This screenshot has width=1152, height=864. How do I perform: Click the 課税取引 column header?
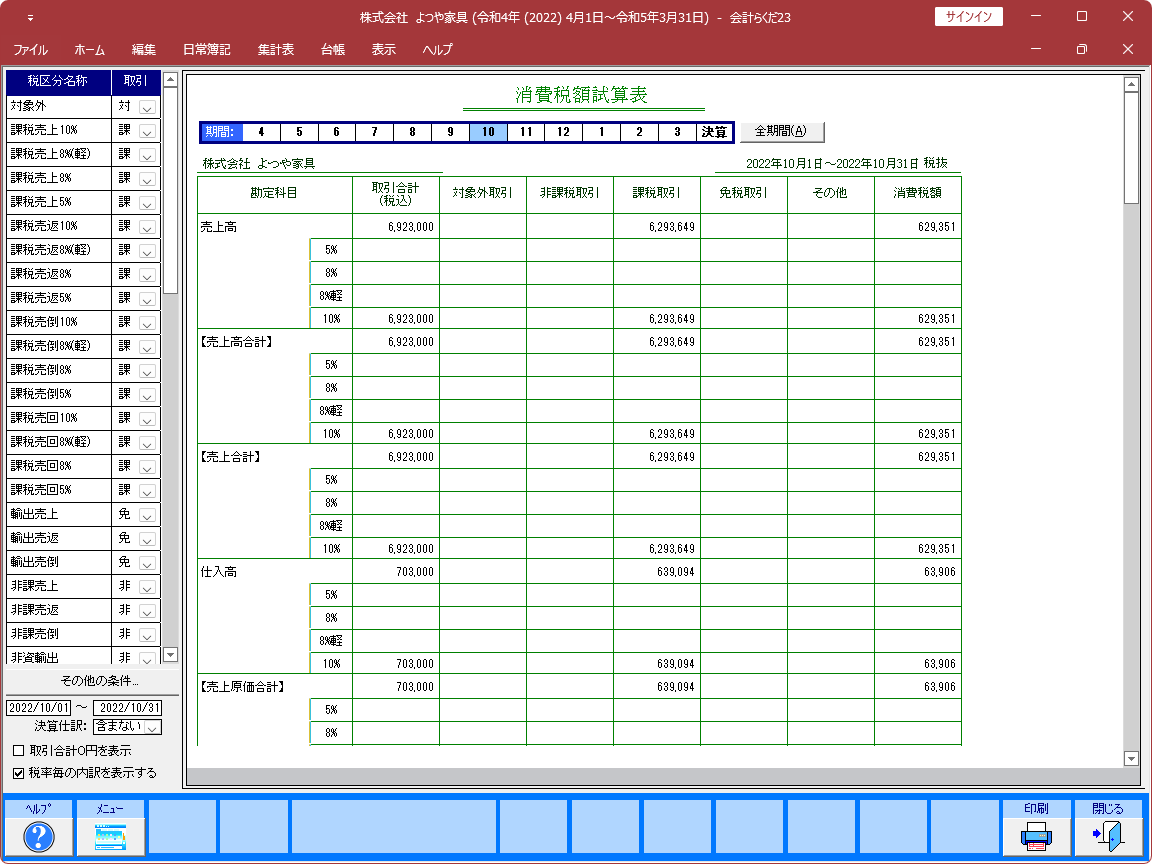tap(657, 195)
